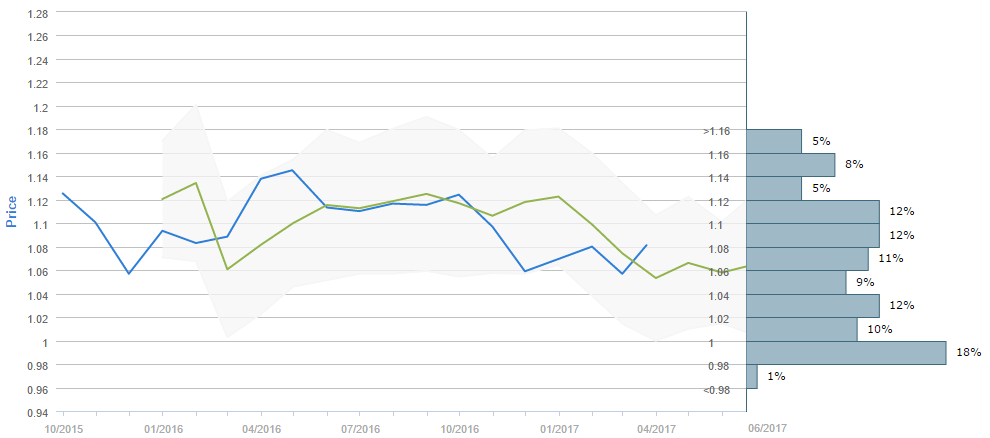Select the 07/2016 x-axis date label
Viewport: 990px width, 438px height.
click(x=360, y=428)
